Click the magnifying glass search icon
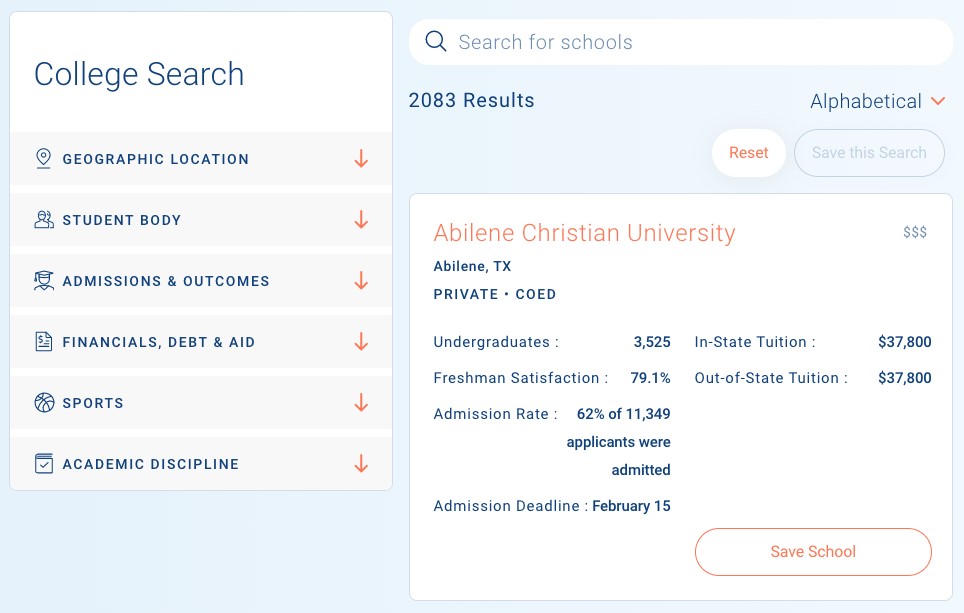Viewport: 964px width, 613px height. 435,41
